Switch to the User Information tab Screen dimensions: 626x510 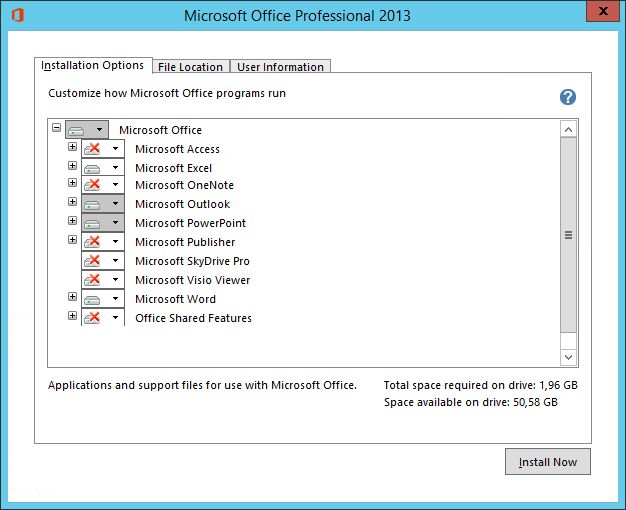tap(280, 67)
